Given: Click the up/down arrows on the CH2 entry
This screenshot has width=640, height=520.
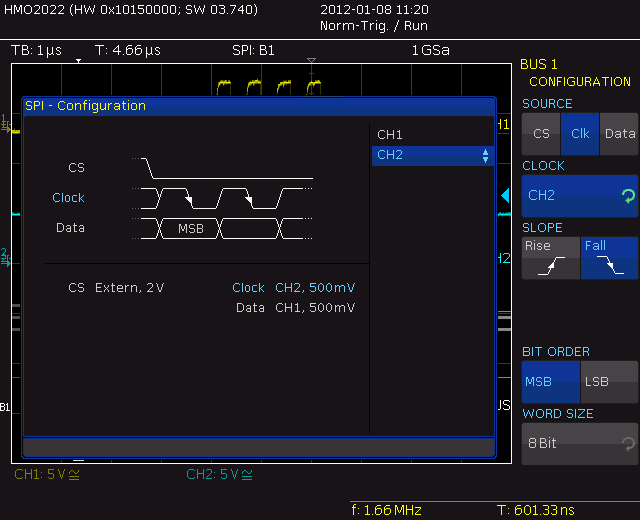Looking at the screenshot, I should tap(486, 155).
